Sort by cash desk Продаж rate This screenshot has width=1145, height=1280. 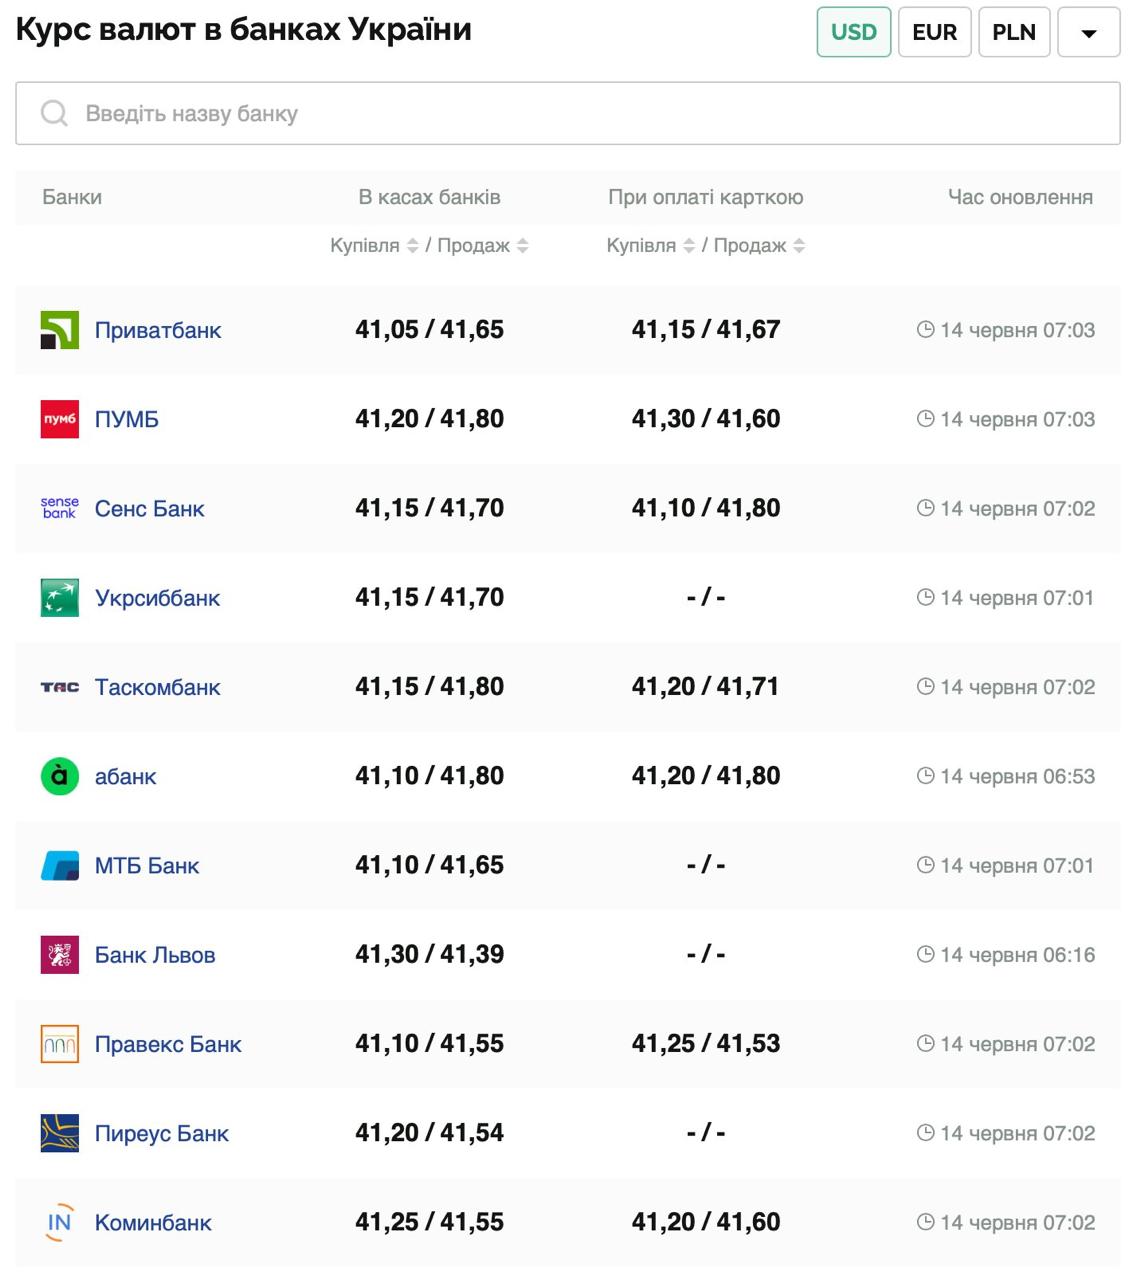coord(523,246)
